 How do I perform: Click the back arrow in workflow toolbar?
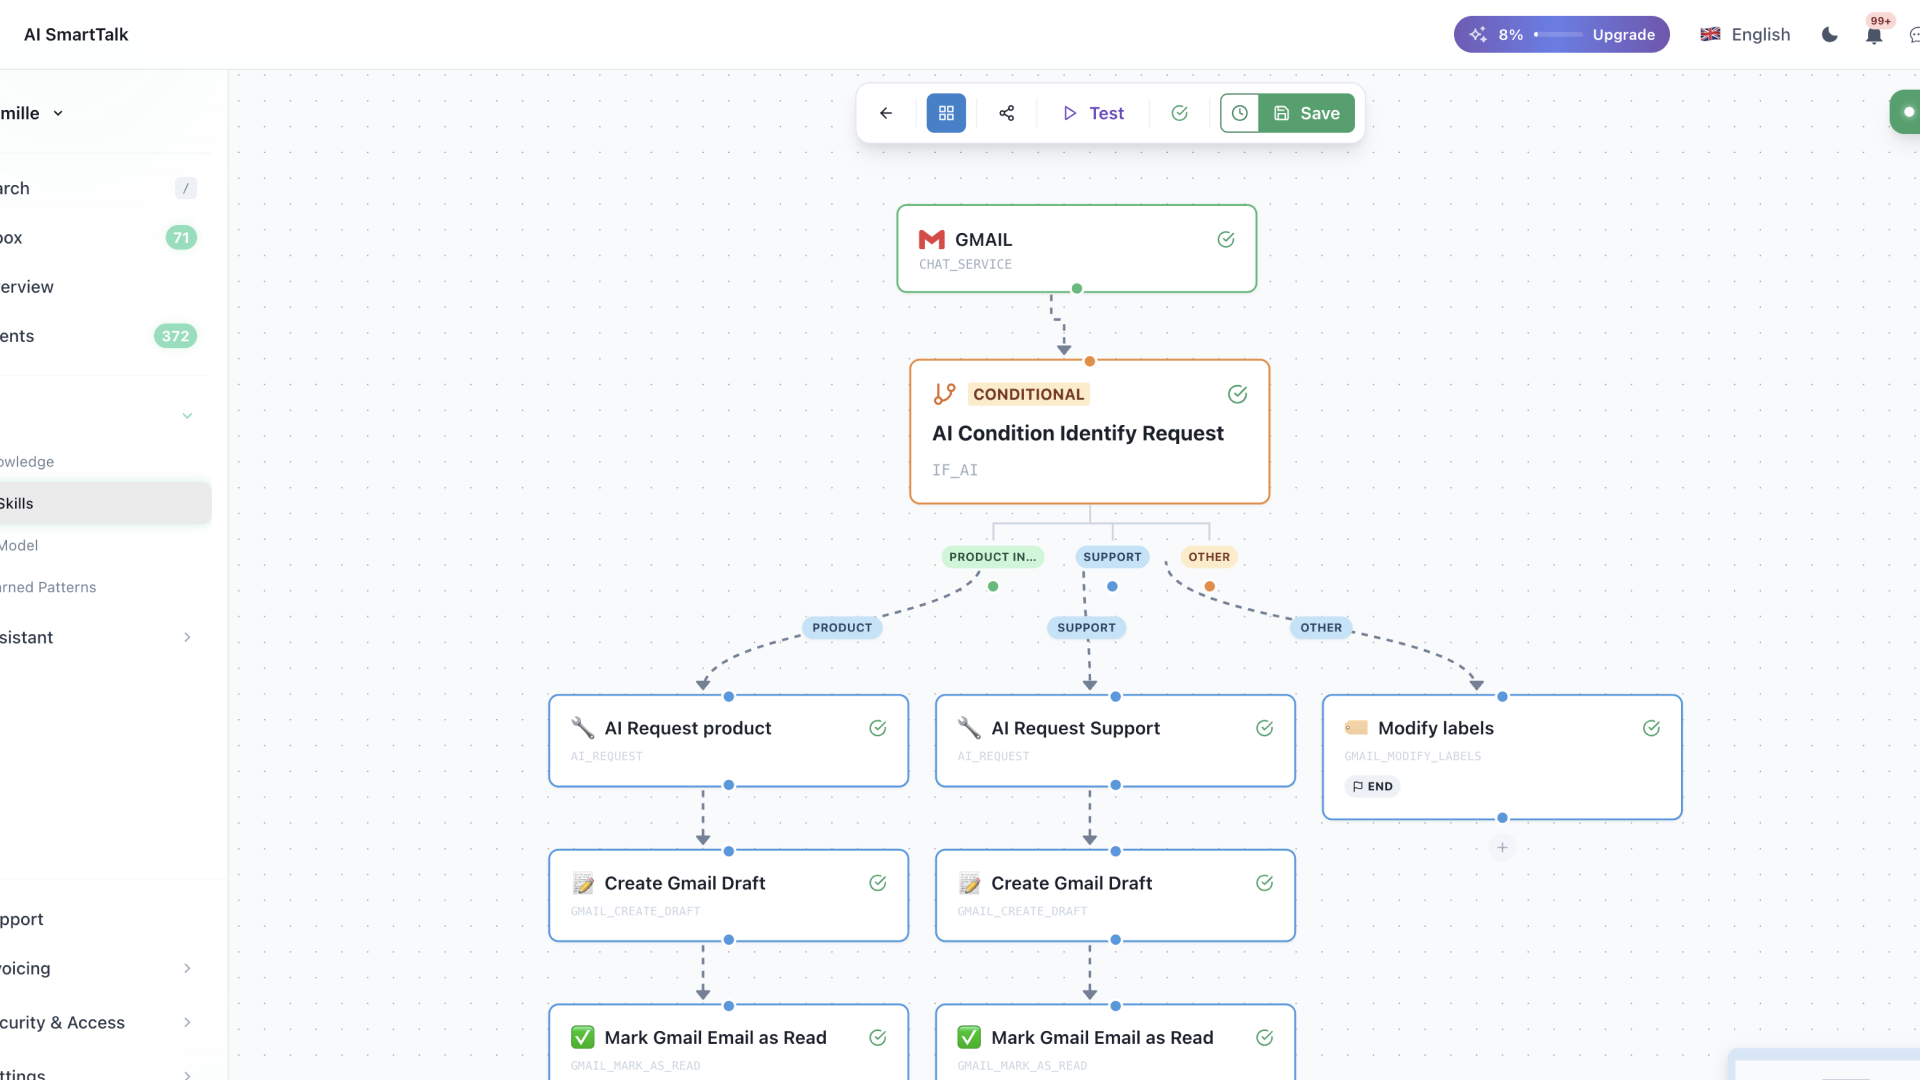tap(886, 113)
